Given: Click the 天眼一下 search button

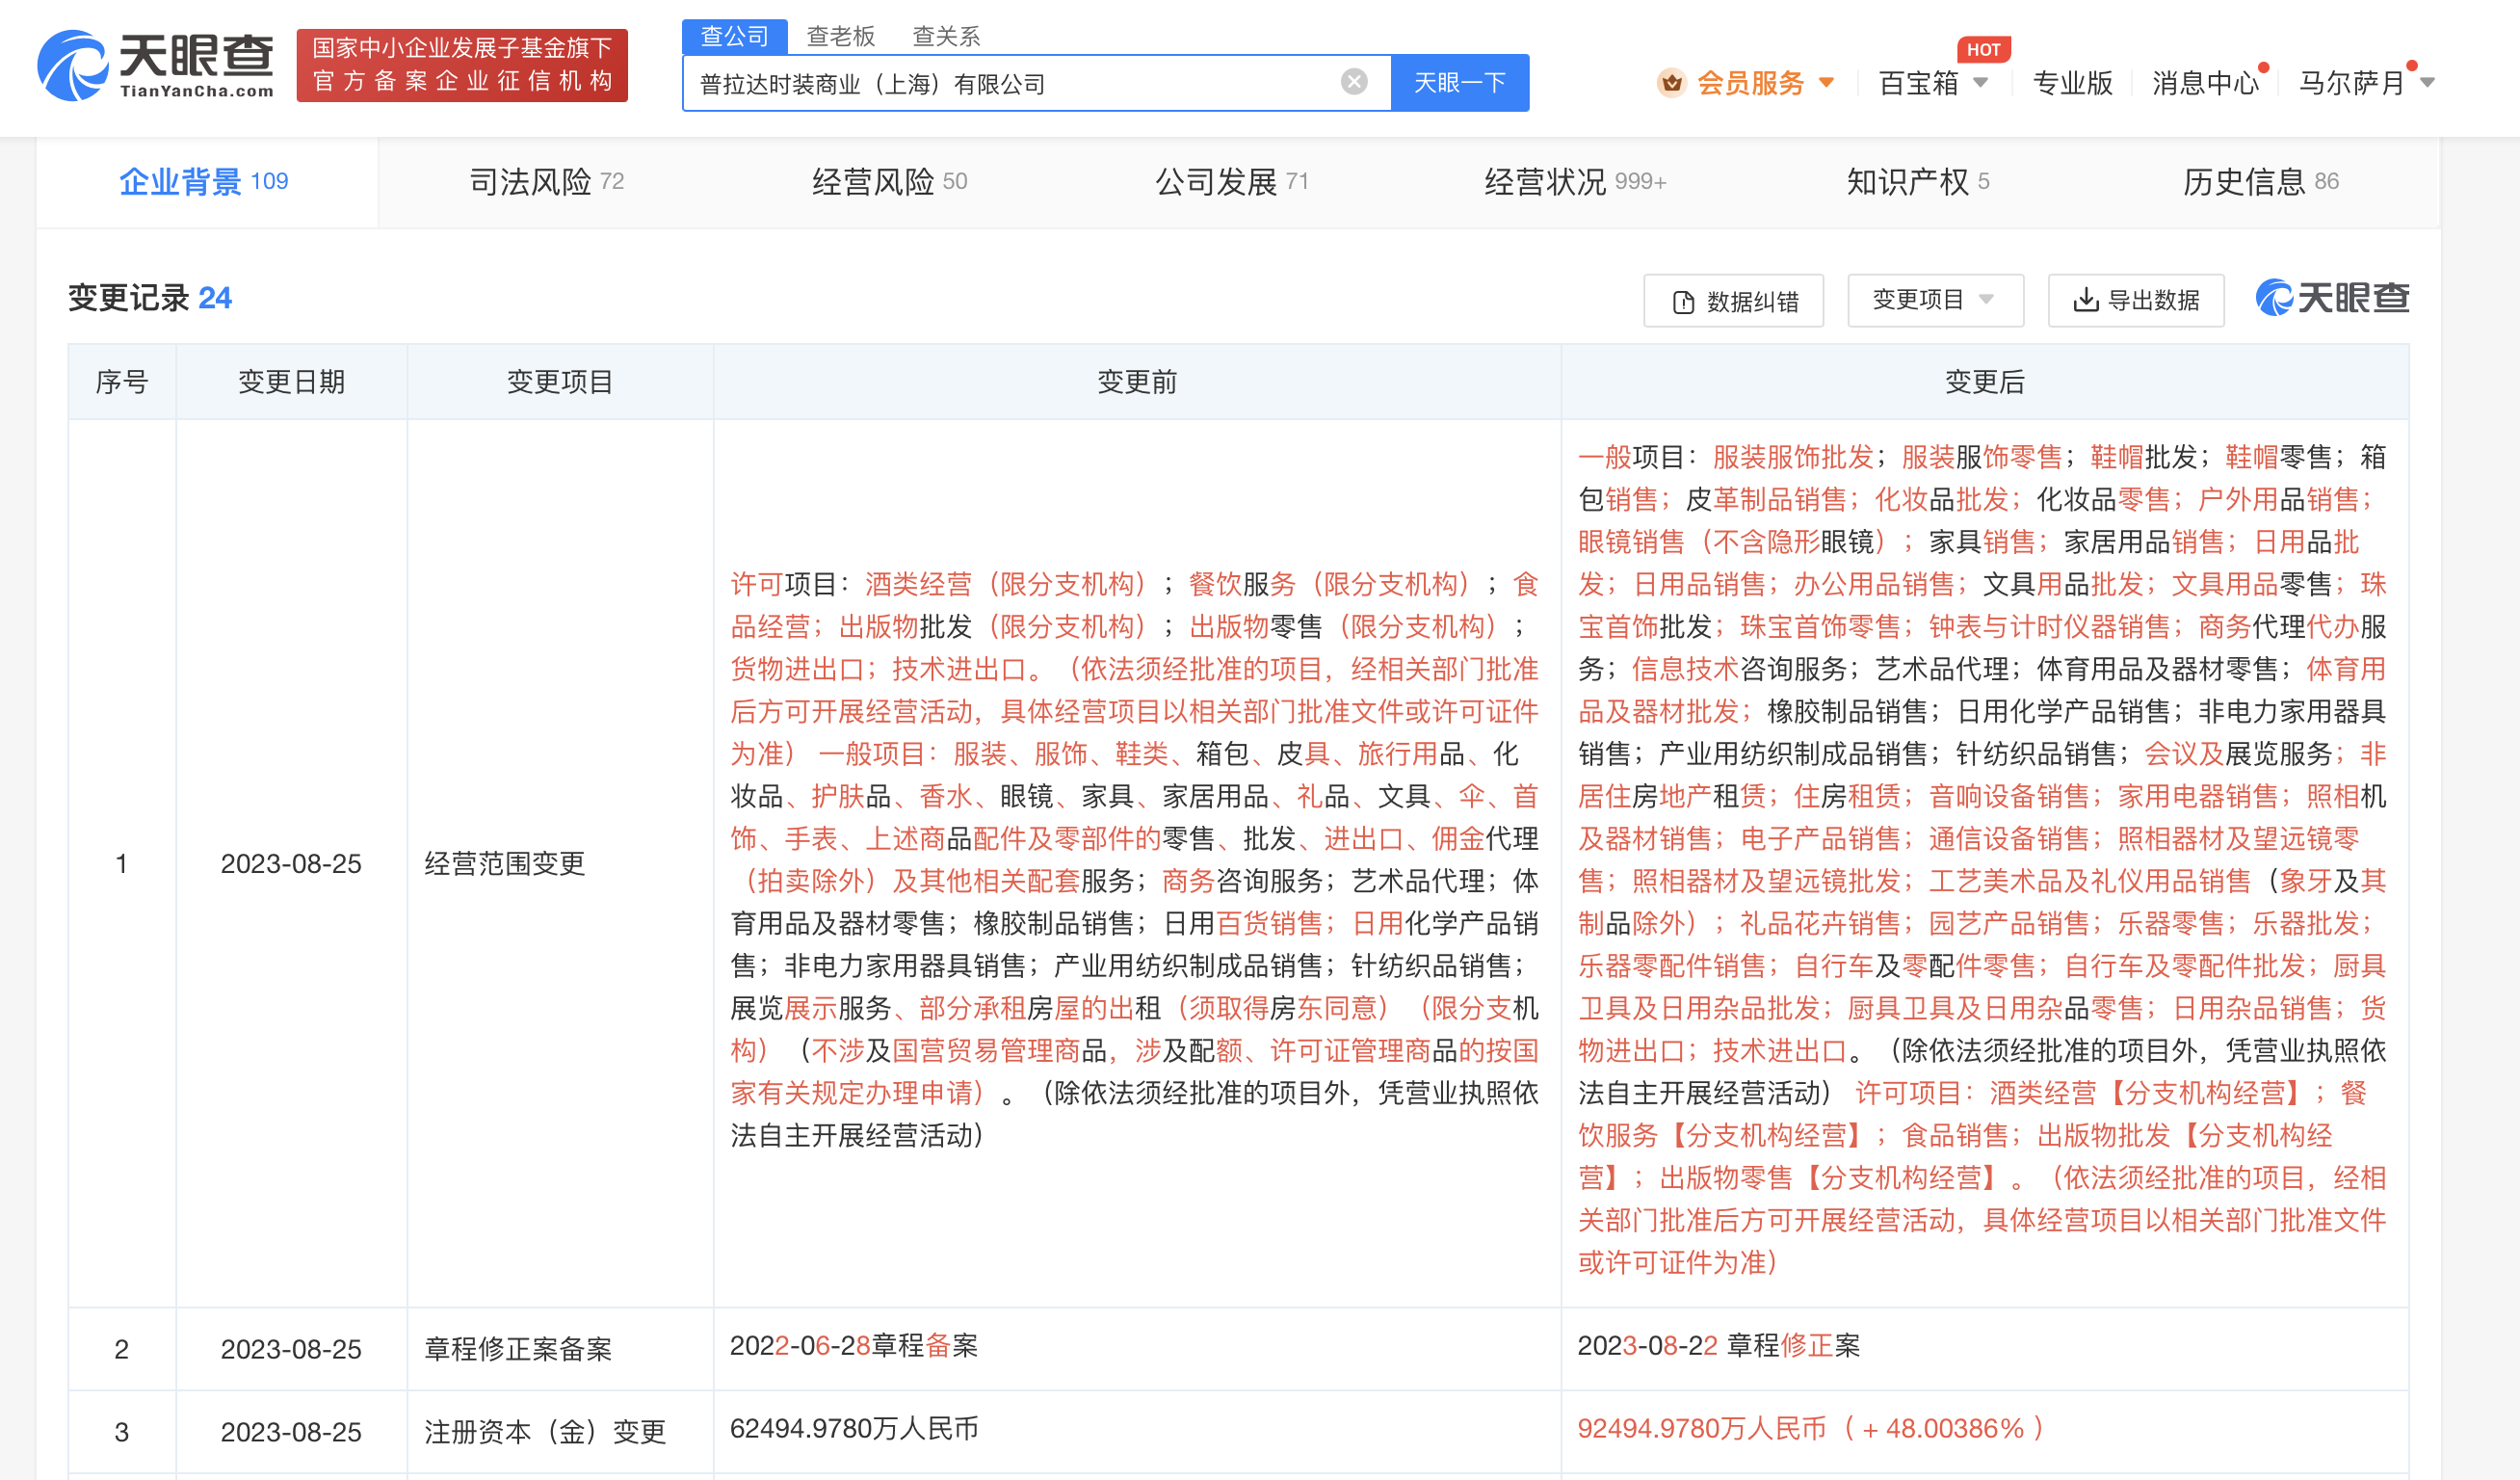Looking at the screenshot, I should [x=1460, y=82].
